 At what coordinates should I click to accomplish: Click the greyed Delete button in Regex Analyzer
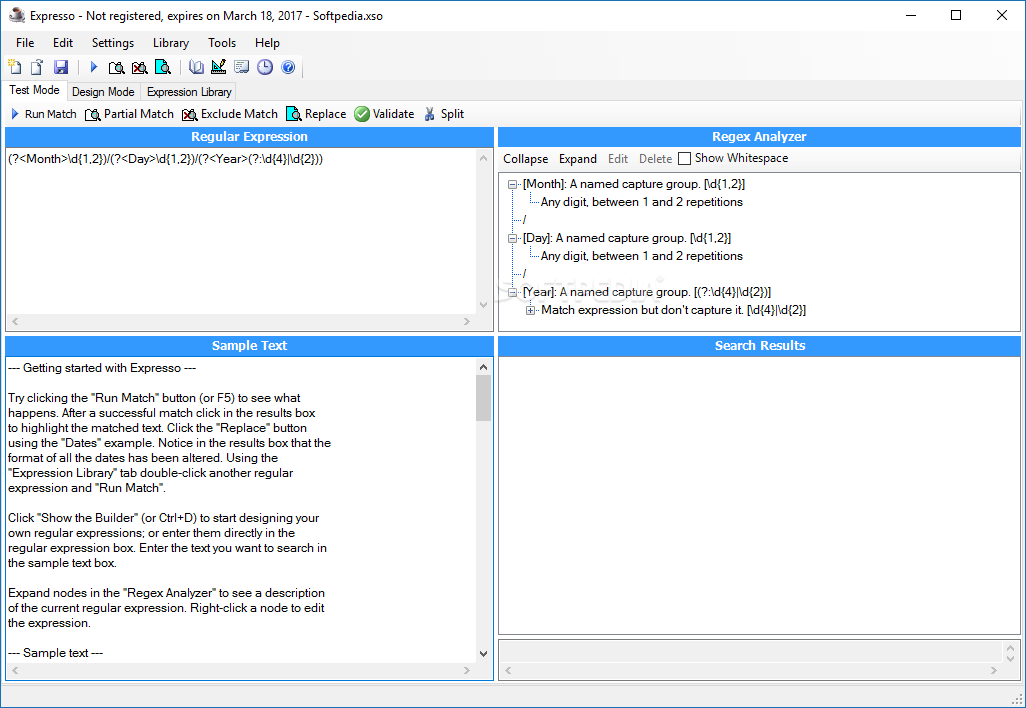655,159
